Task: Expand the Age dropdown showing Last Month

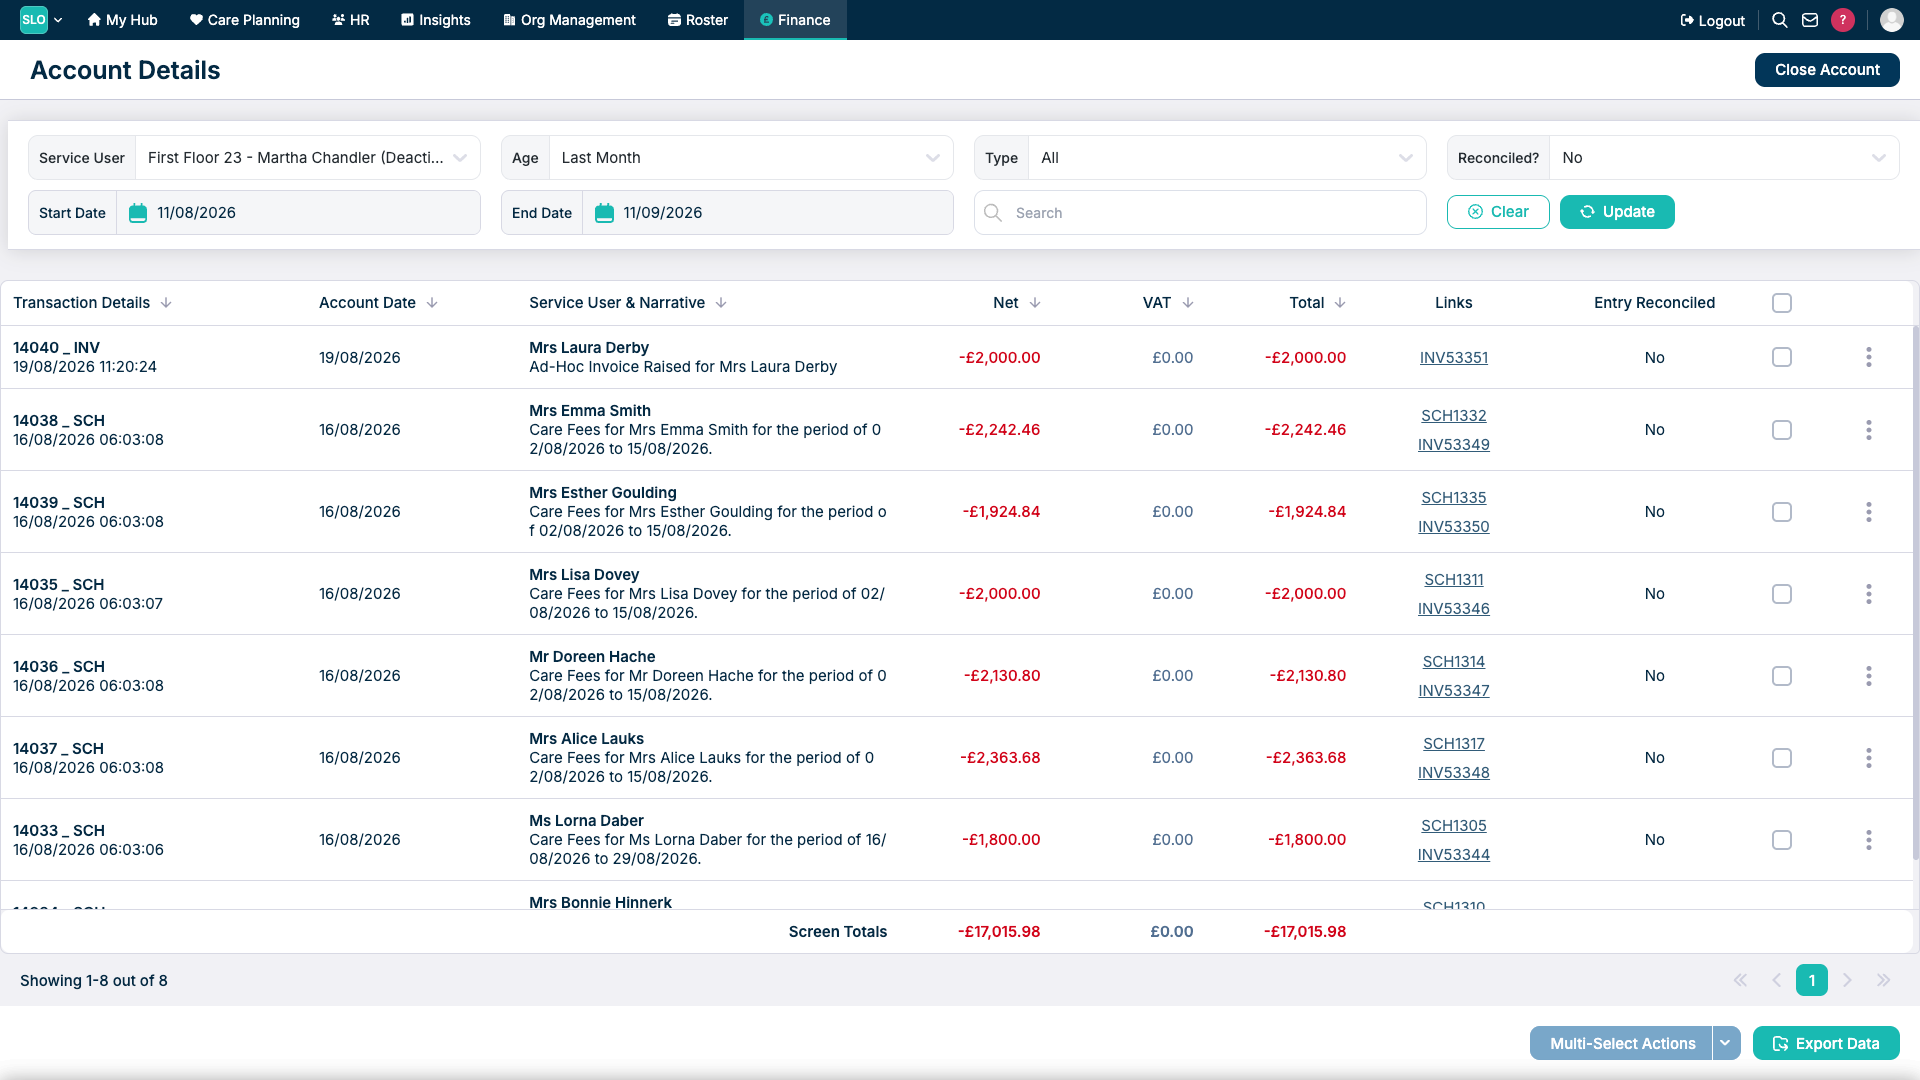Action: tap(751, 158)
